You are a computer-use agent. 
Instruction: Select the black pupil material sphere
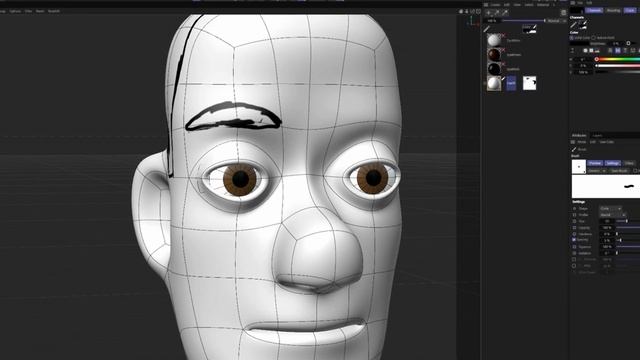click(494, 69)
